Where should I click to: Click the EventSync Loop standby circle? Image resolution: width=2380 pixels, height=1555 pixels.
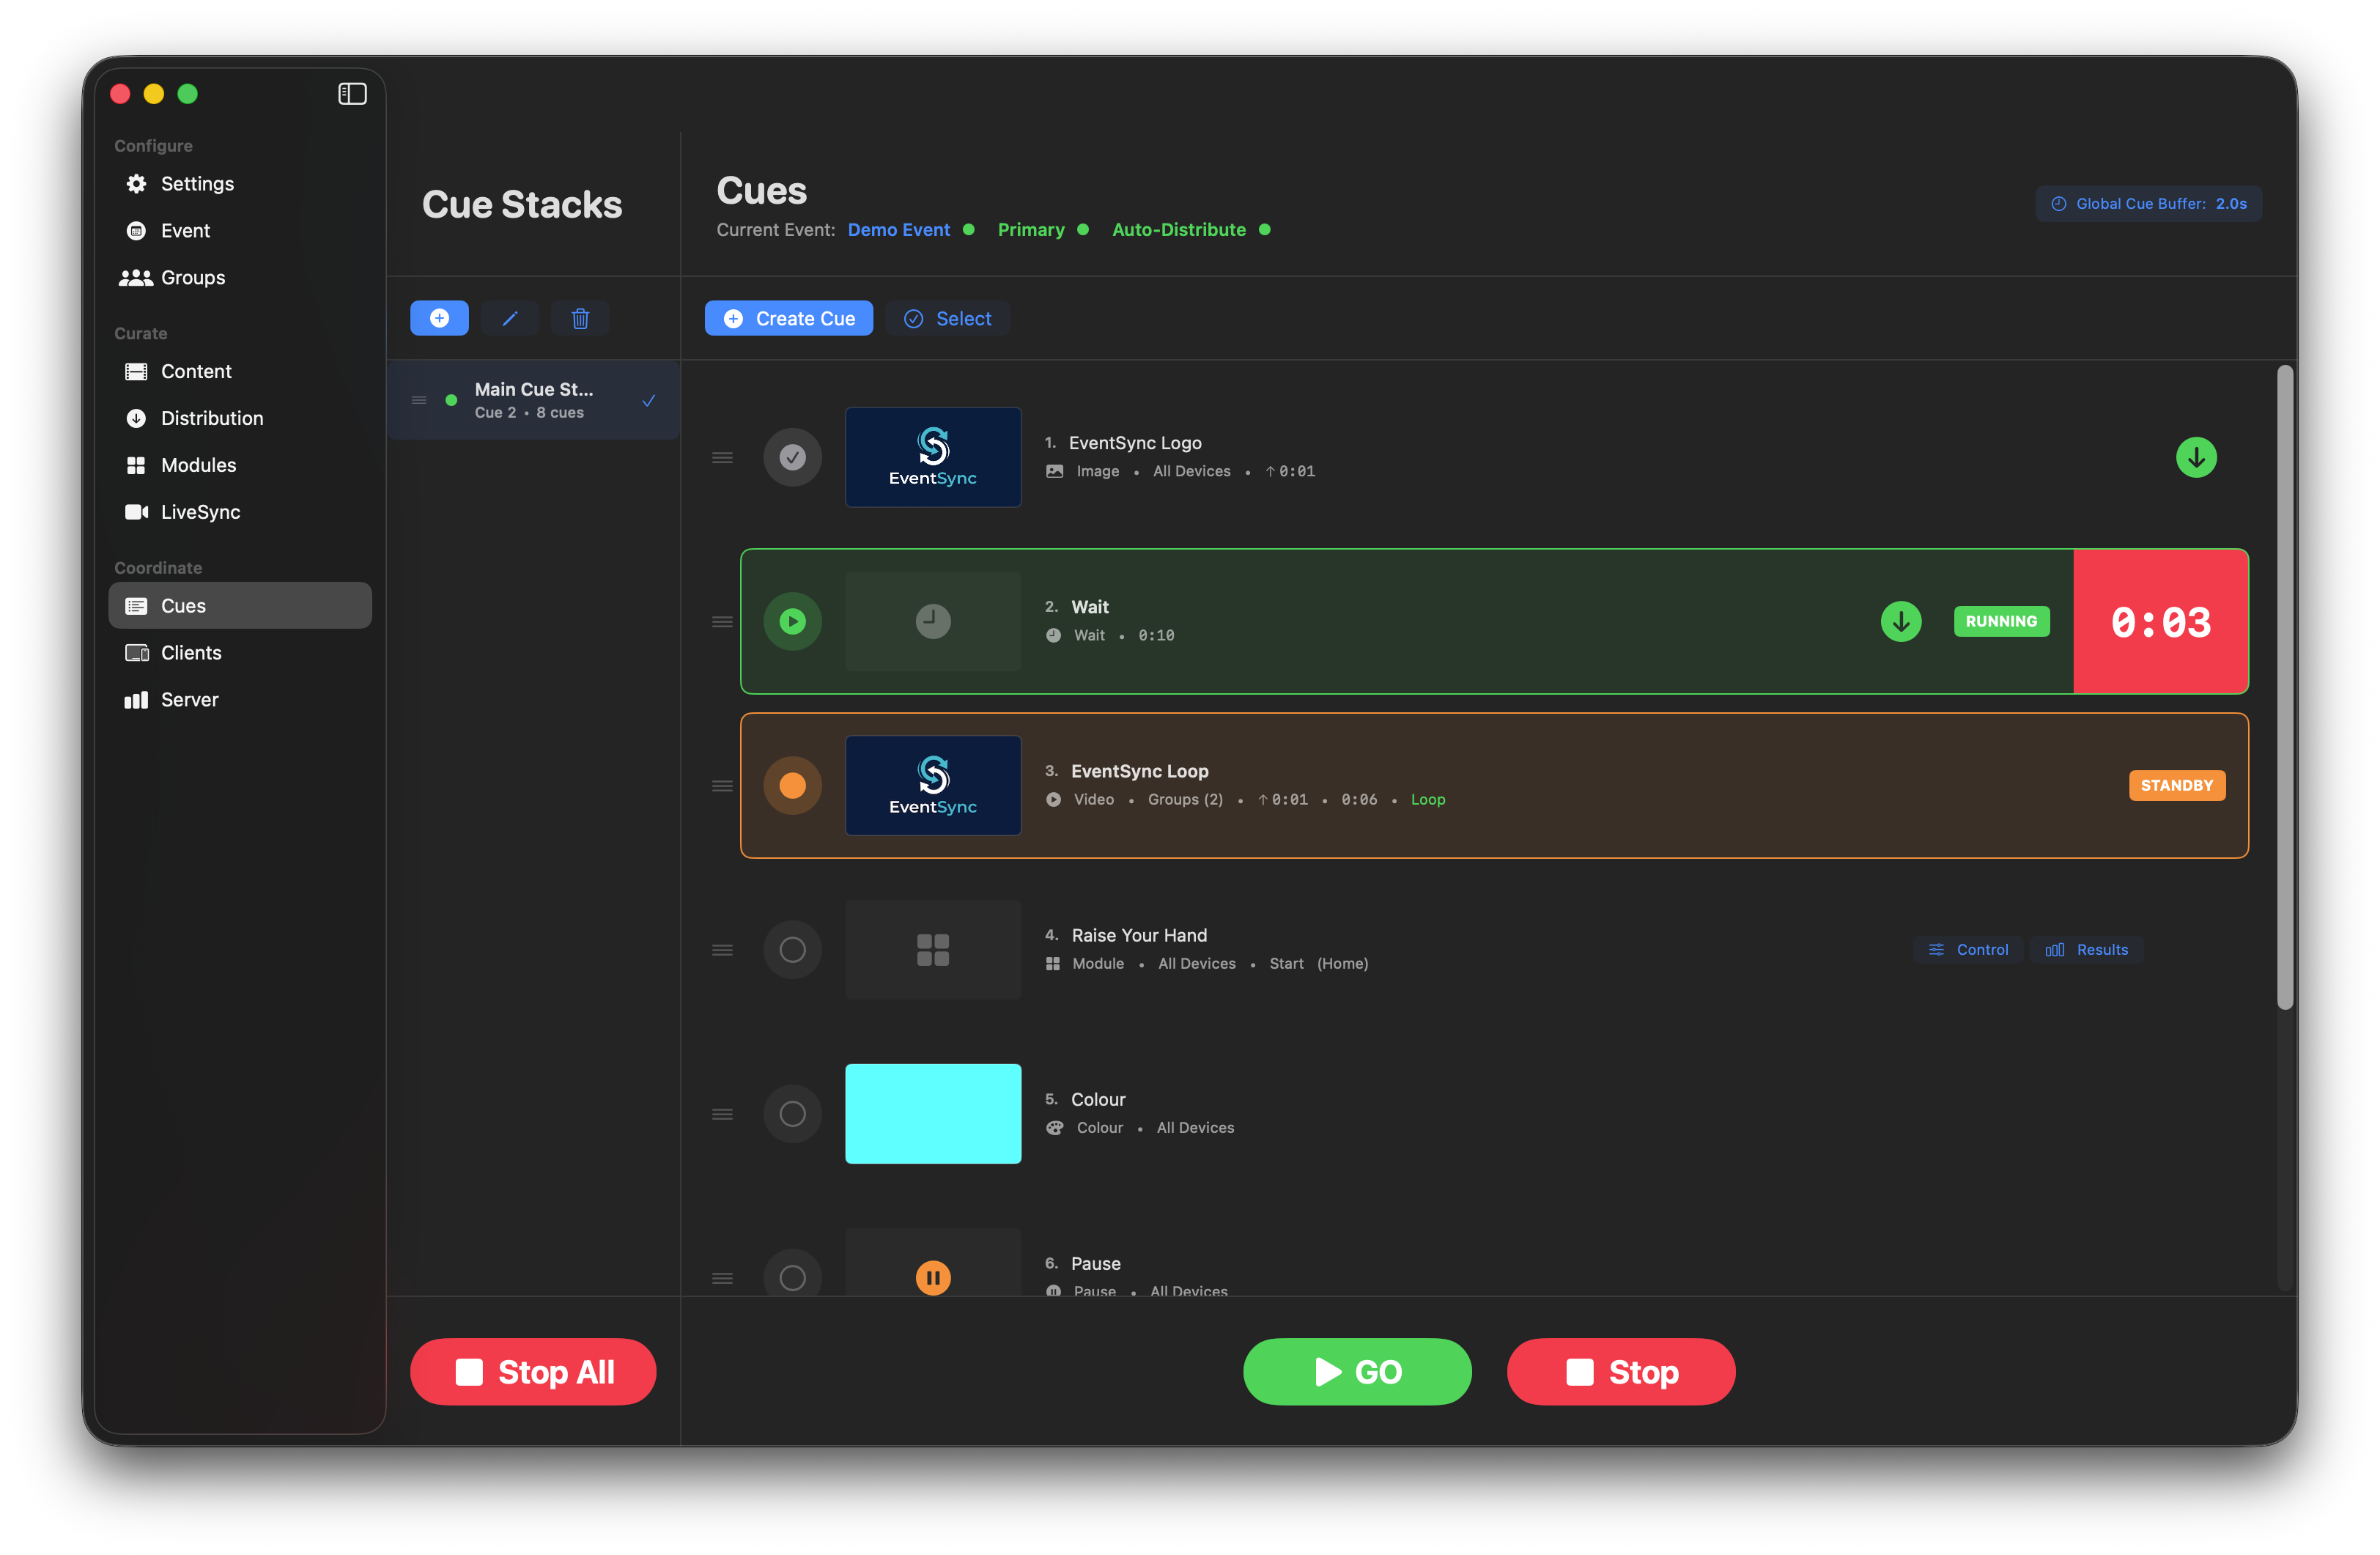coord(793,786)
